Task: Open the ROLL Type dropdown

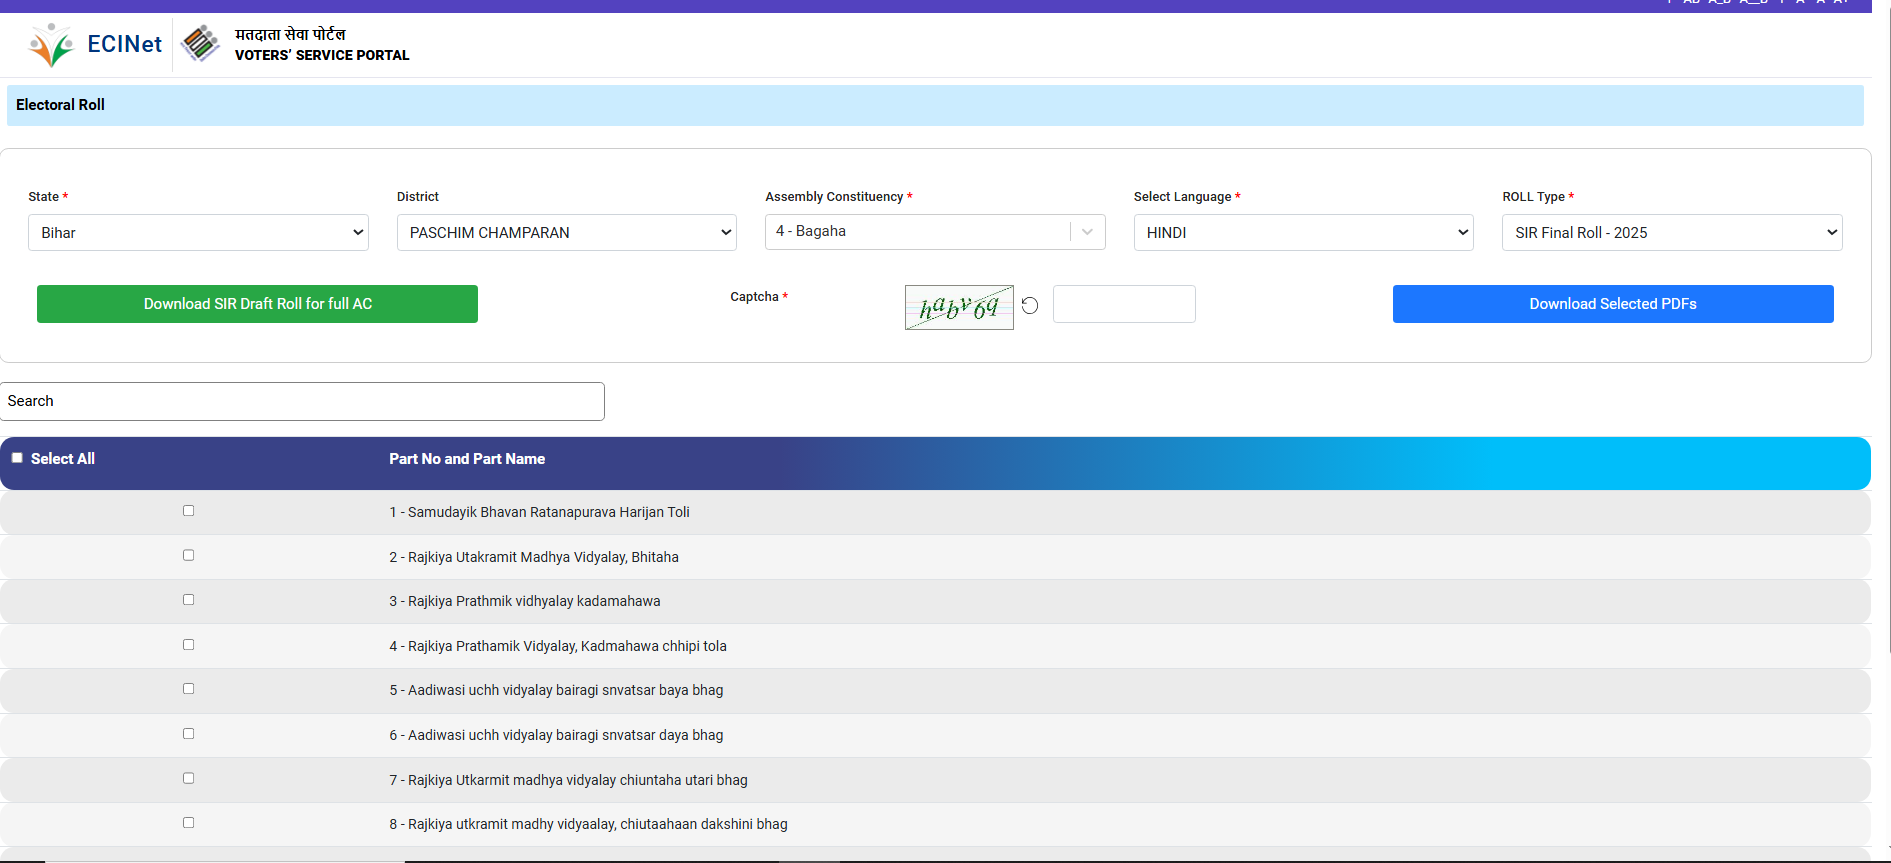Action: coord(1671,233)
